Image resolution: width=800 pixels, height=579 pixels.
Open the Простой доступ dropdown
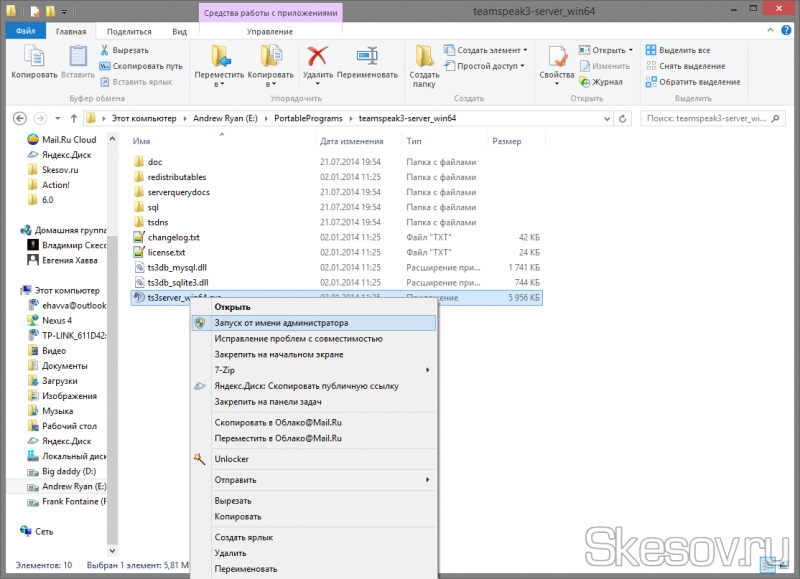click(487, 66)
